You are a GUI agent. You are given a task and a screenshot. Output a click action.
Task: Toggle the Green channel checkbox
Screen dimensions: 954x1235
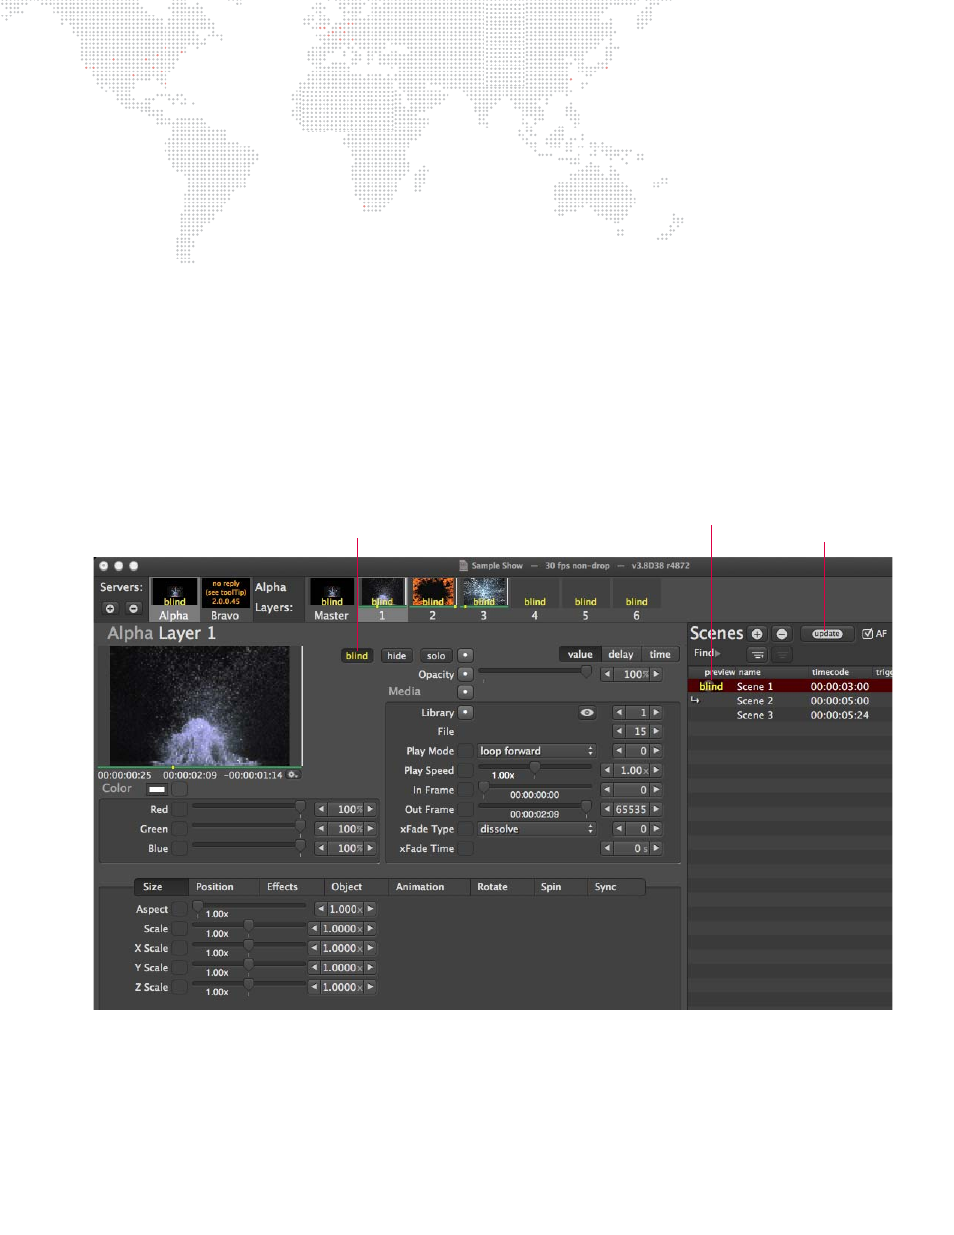pos(180,829)
